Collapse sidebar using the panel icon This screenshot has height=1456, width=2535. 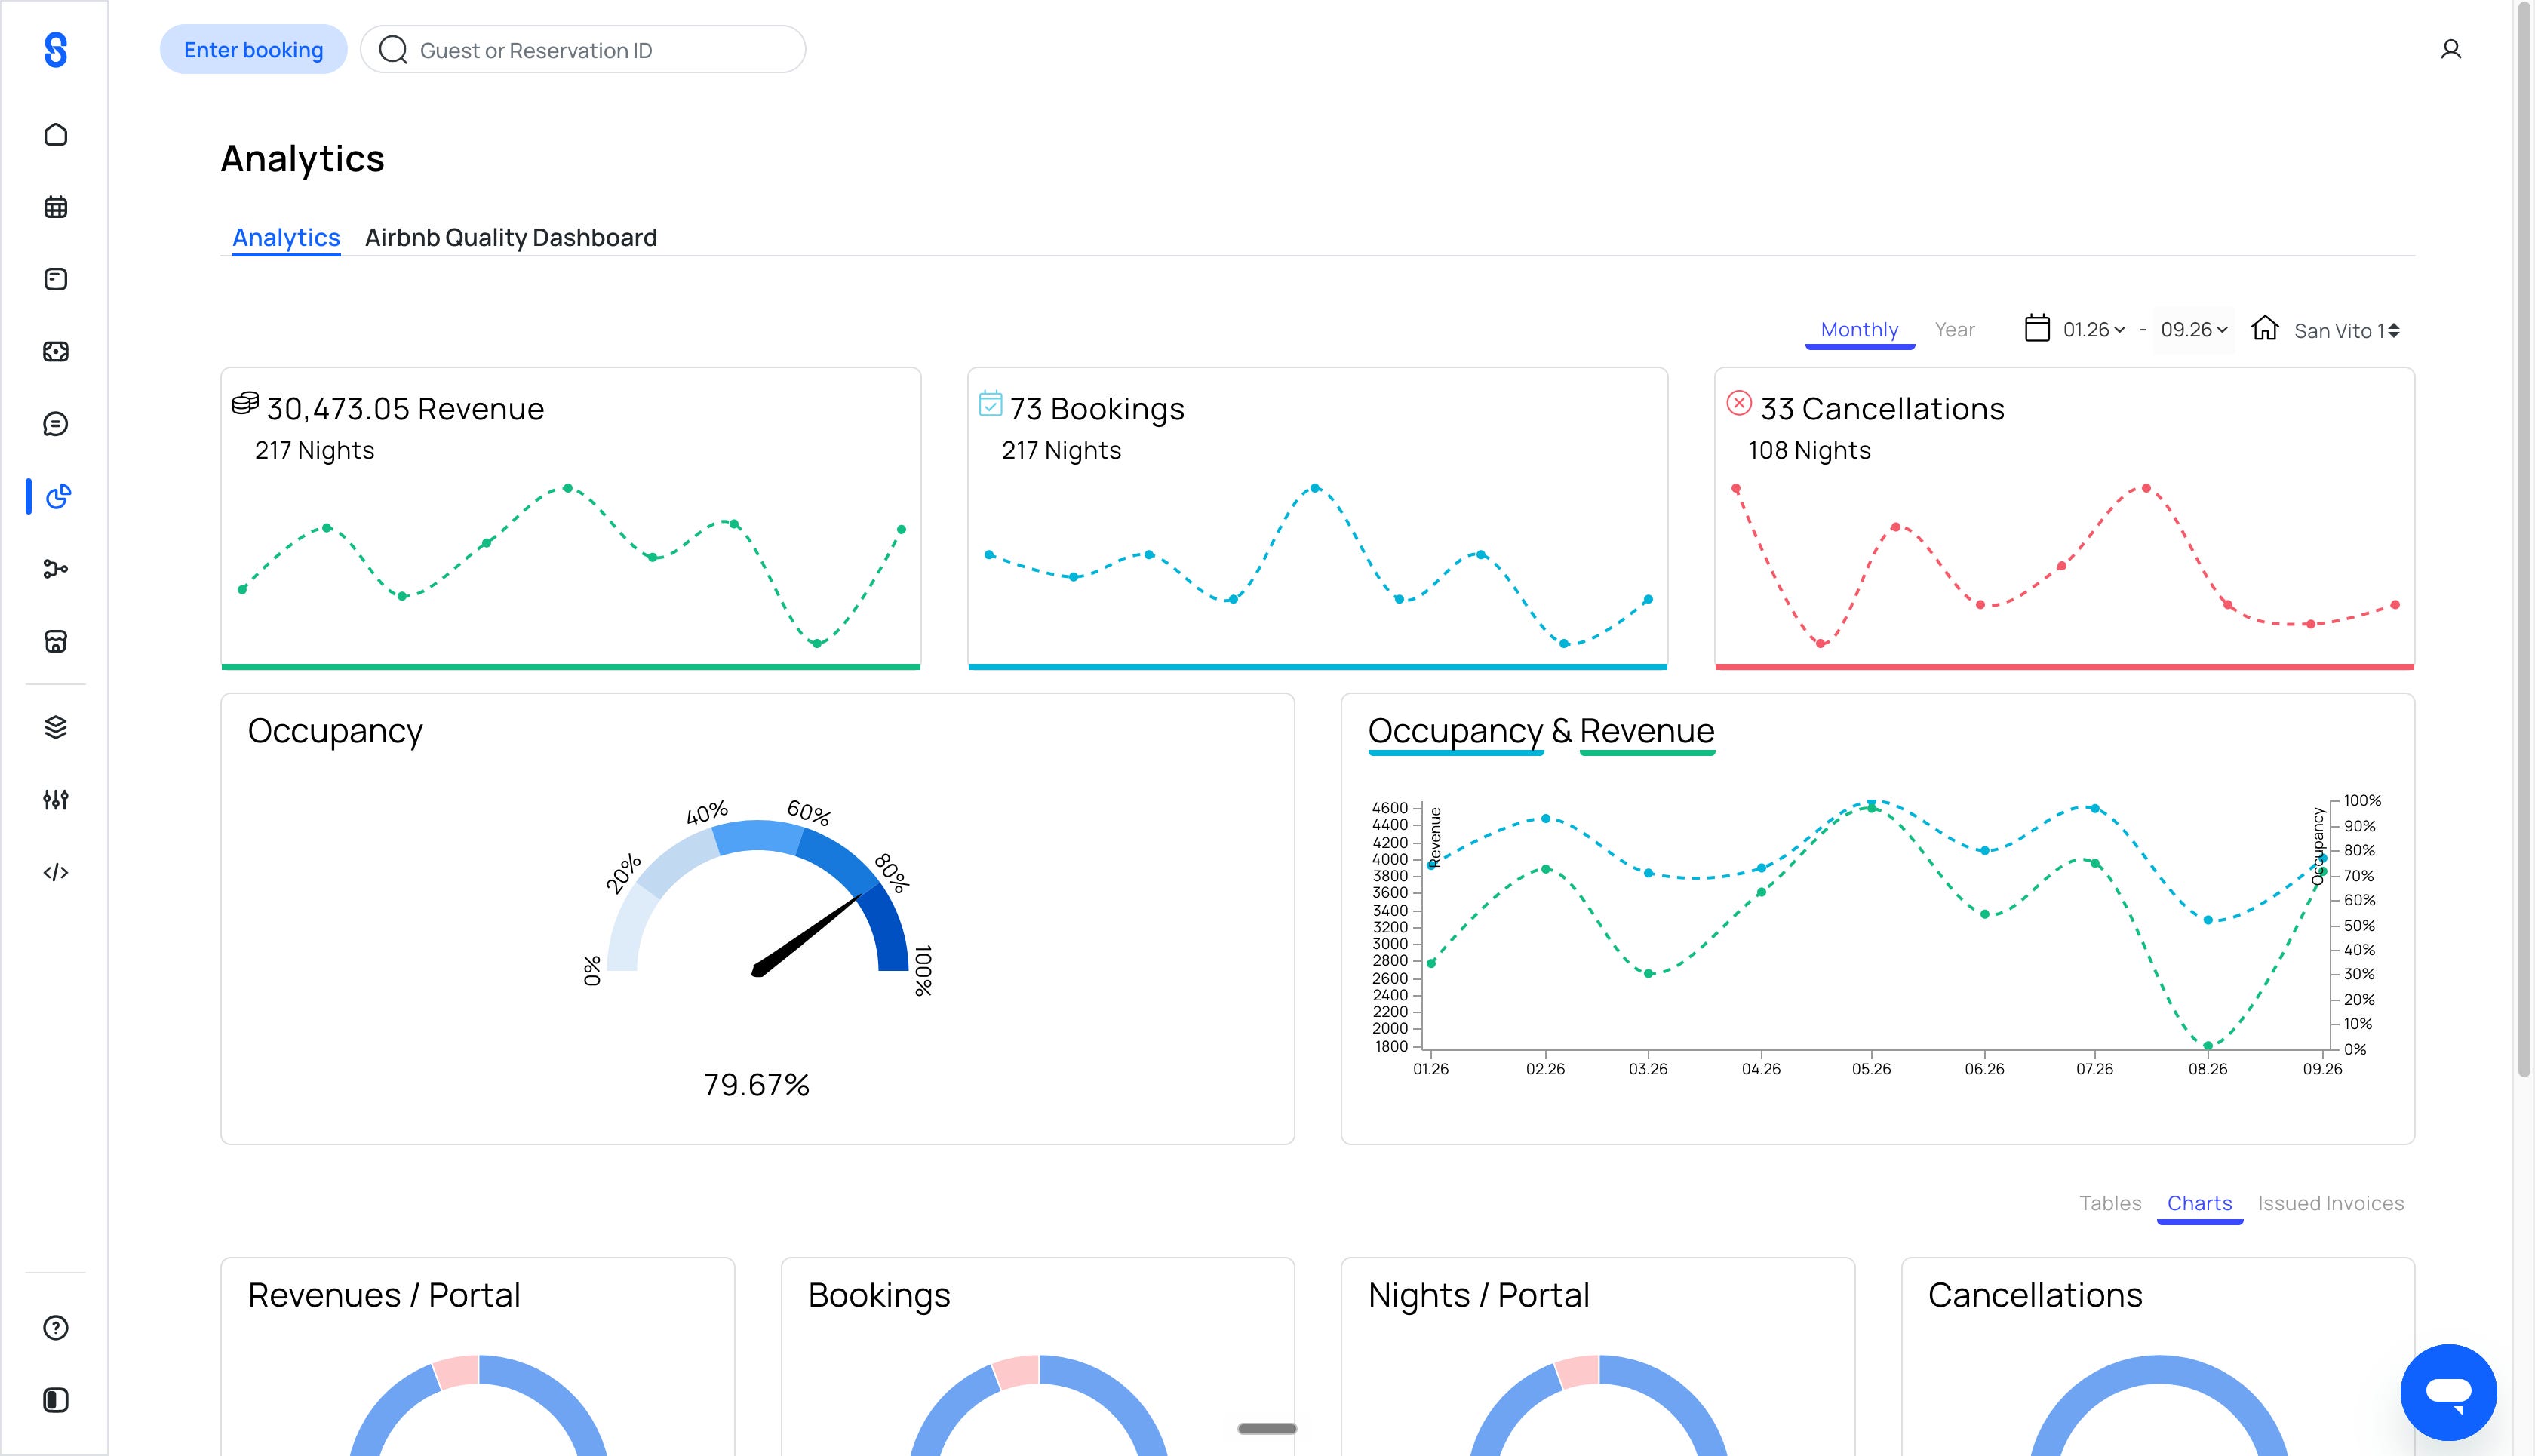click(x=56, y=1400)
